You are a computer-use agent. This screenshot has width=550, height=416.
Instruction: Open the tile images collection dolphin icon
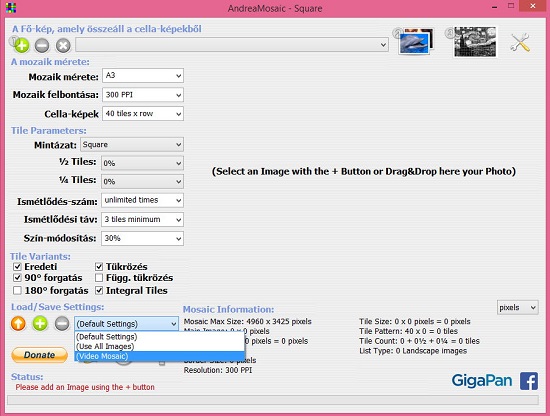(x=416, y=41)
